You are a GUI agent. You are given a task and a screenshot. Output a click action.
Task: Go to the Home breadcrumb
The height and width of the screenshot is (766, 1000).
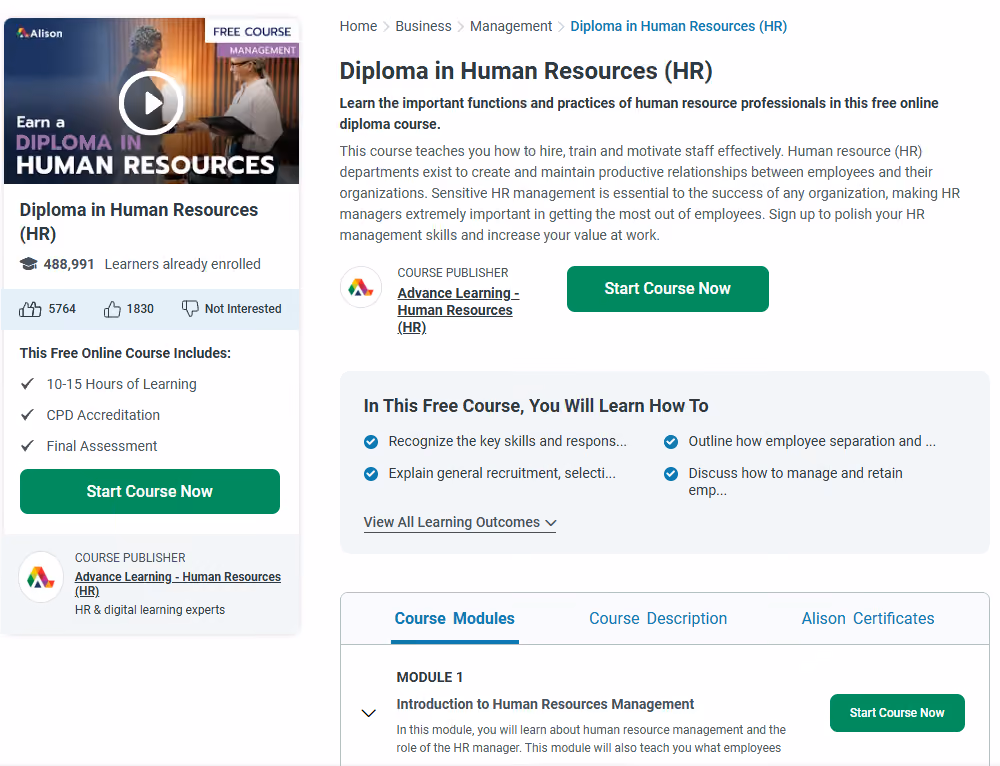[358, 26]
